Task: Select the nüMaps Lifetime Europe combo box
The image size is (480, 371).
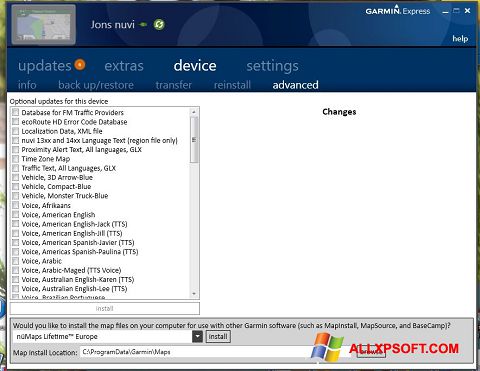Action: click(x=108, y=336)
